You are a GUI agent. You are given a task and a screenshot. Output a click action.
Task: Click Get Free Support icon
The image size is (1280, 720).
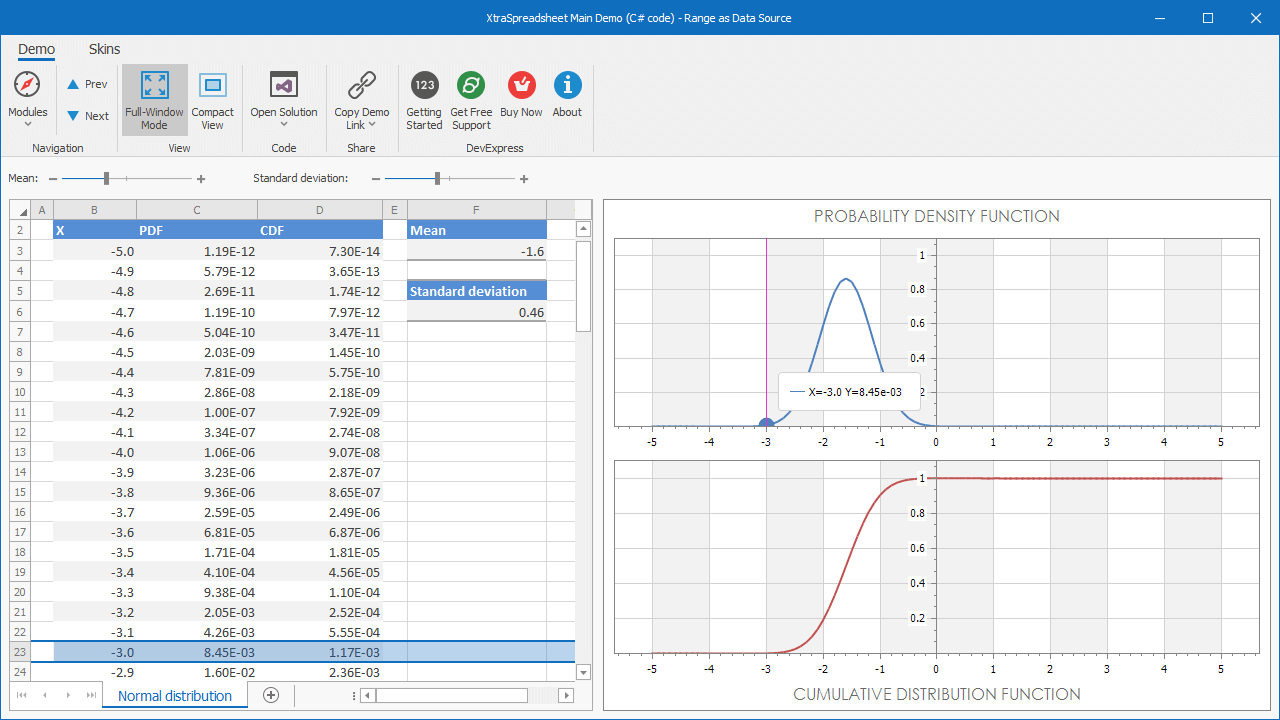click(x=471, y=85)
